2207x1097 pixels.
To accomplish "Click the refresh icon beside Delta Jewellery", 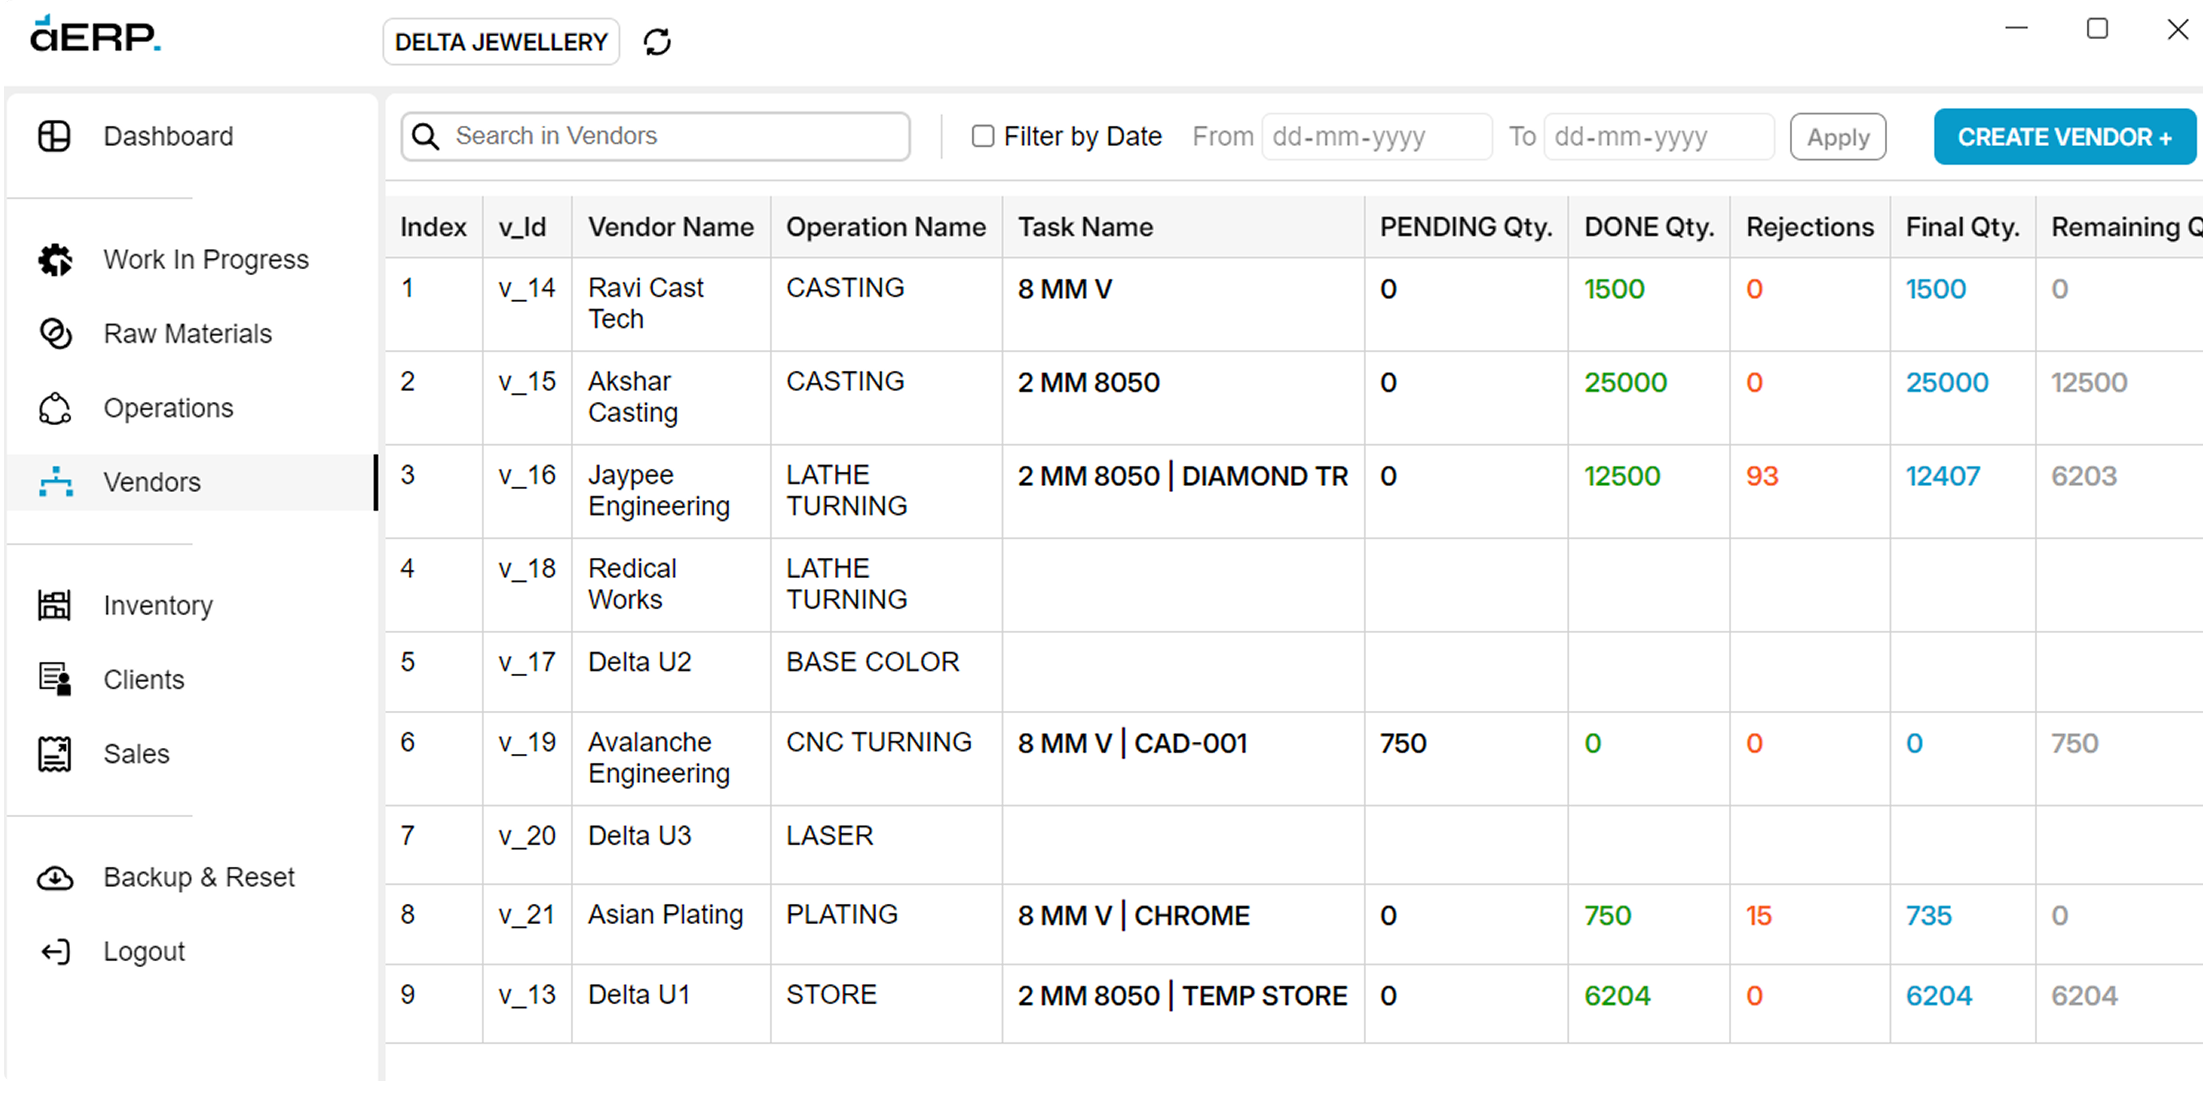I will [657, 42].
